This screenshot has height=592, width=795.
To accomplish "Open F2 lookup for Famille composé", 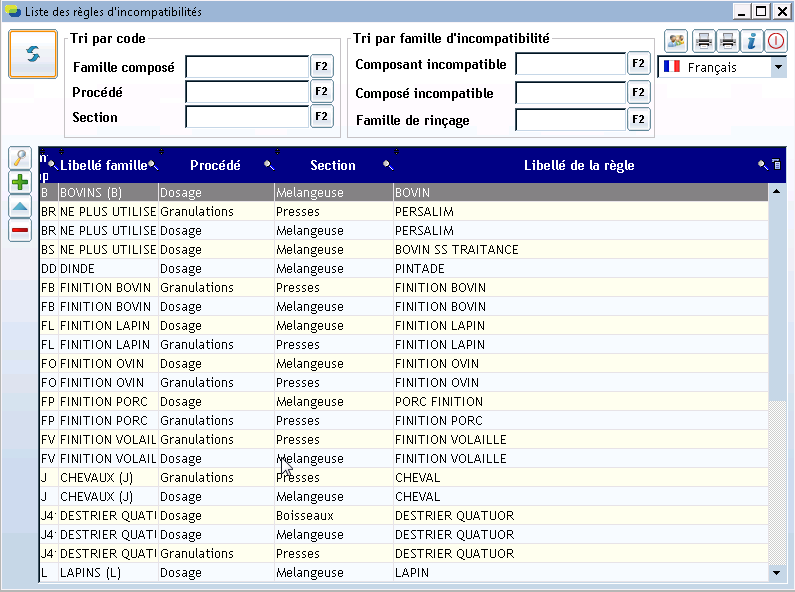I will [321, 66].
